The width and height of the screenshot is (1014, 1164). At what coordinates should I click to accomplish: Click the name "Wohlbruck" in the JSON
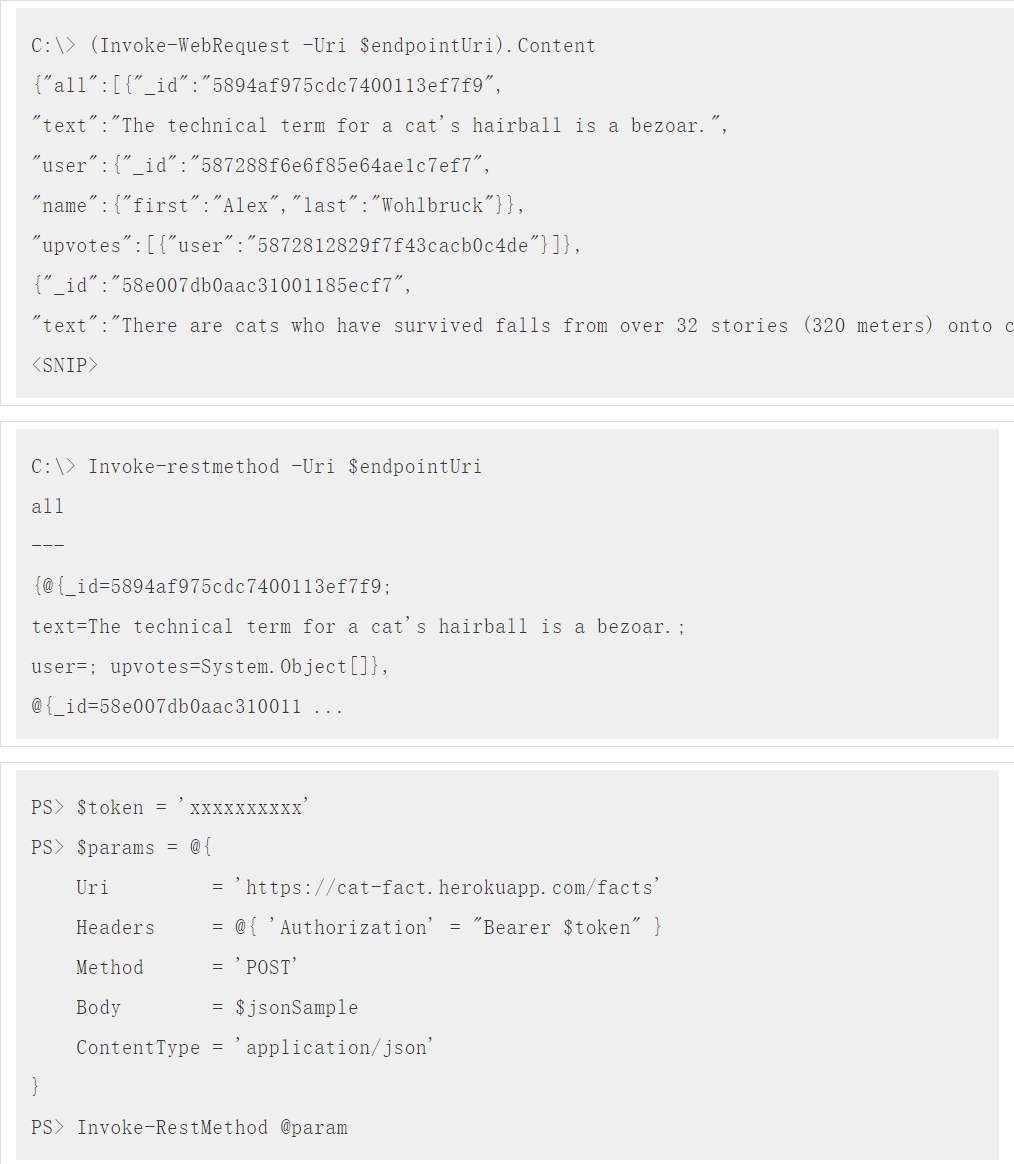tap(440, 206)
